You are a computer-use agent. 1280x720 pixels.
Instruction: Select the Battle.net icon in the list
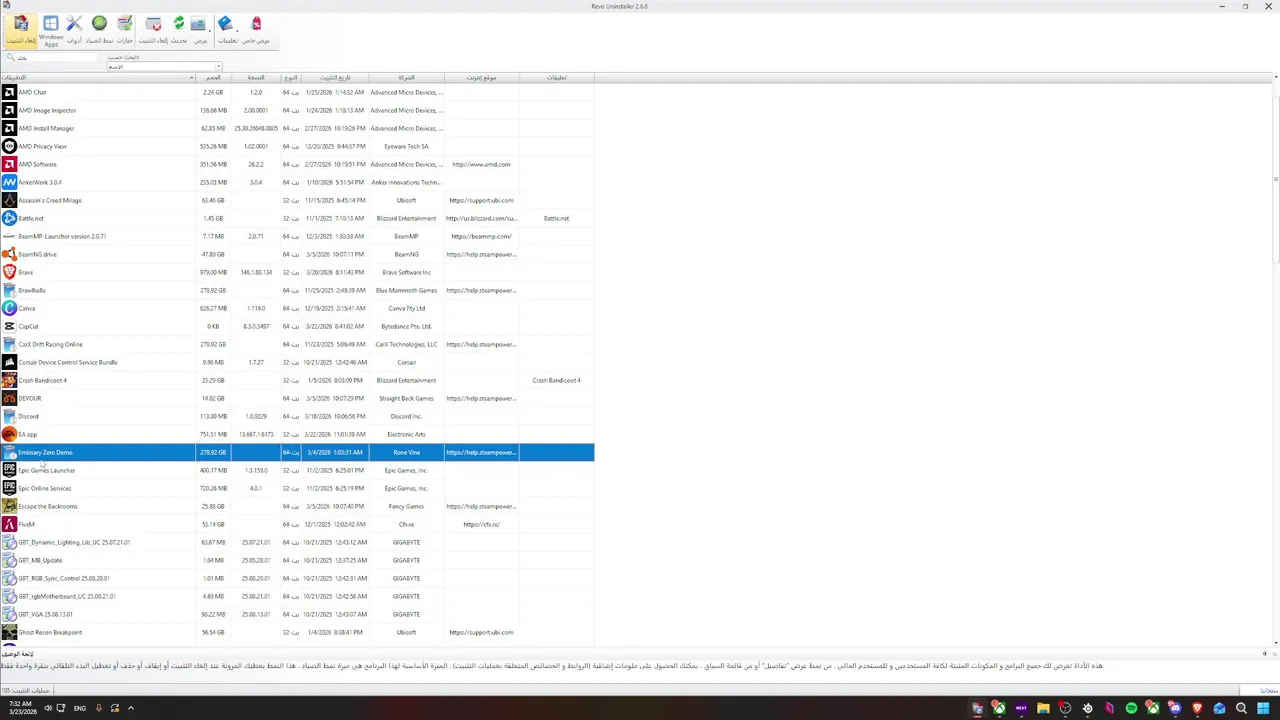[9, 218]
